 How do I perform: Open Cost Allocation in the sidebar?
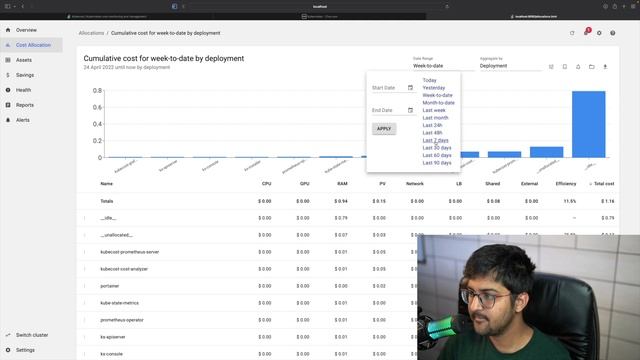click(31, 45)
